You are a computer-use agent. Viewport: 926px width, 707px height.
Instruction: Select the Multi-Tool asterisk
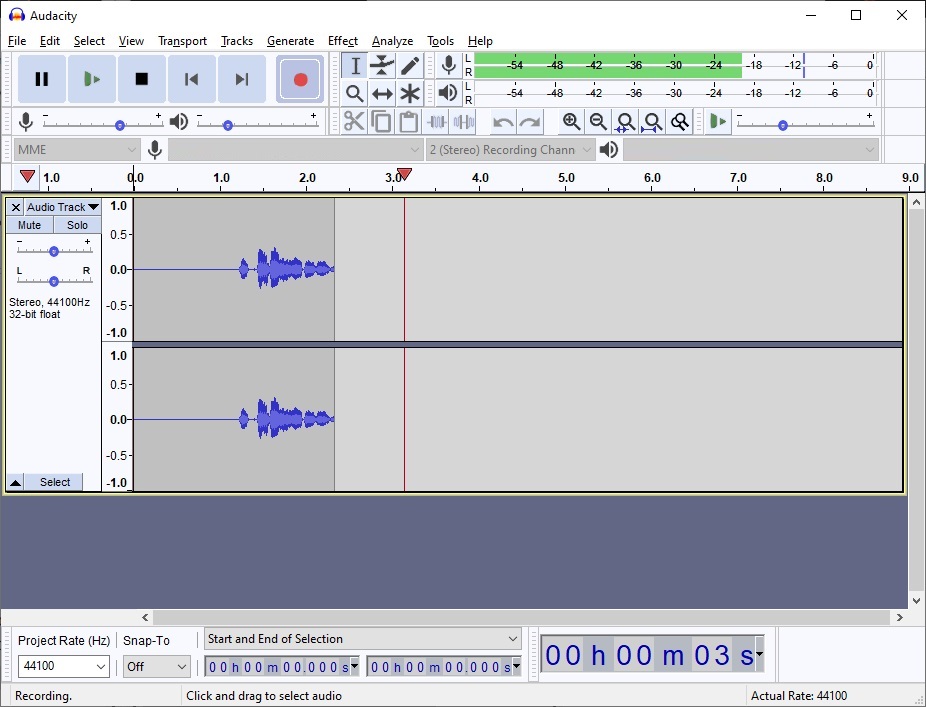pos(410,93)
